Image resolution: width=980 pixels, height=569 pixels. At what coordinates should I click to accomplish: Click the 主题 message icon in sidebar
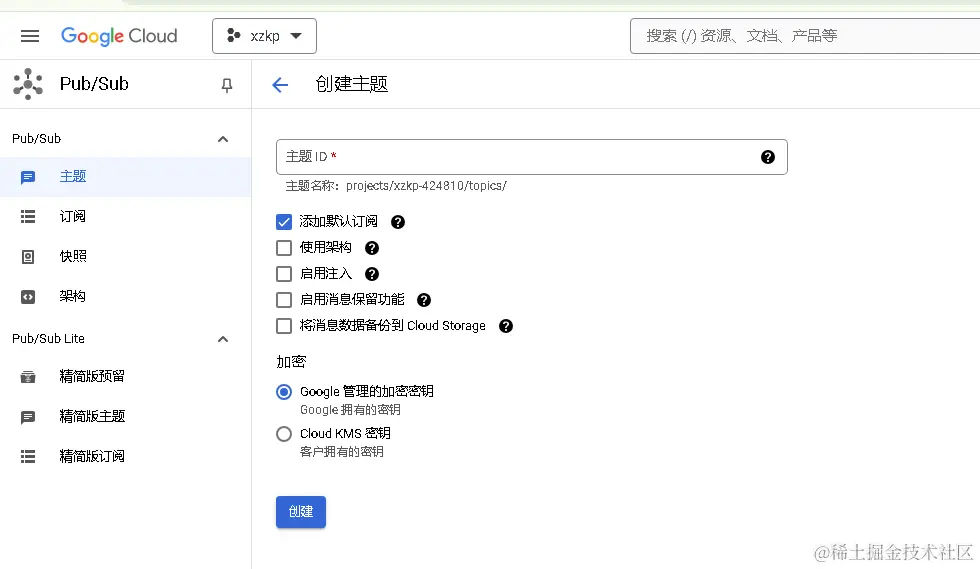tap(28, 178)
